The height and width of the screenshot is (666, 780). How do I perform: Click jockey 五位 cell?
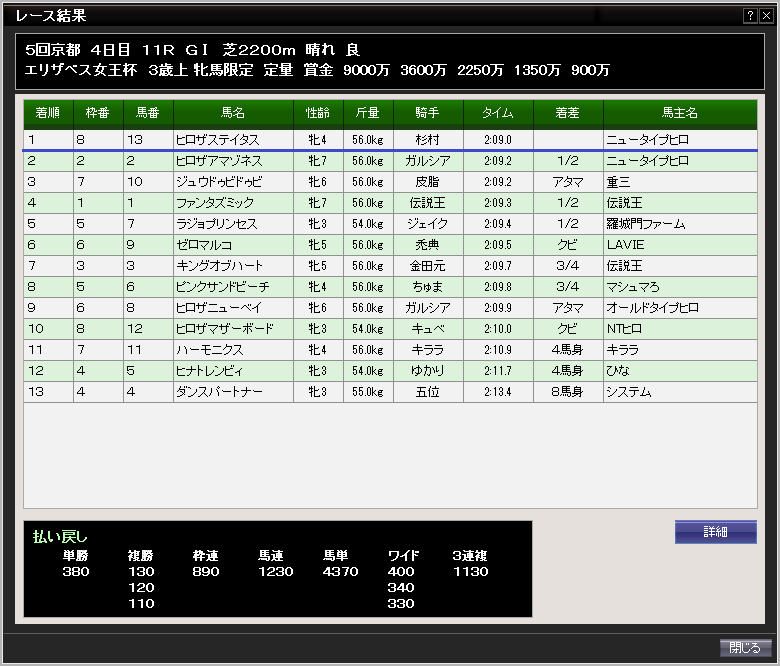click(428, 392)
